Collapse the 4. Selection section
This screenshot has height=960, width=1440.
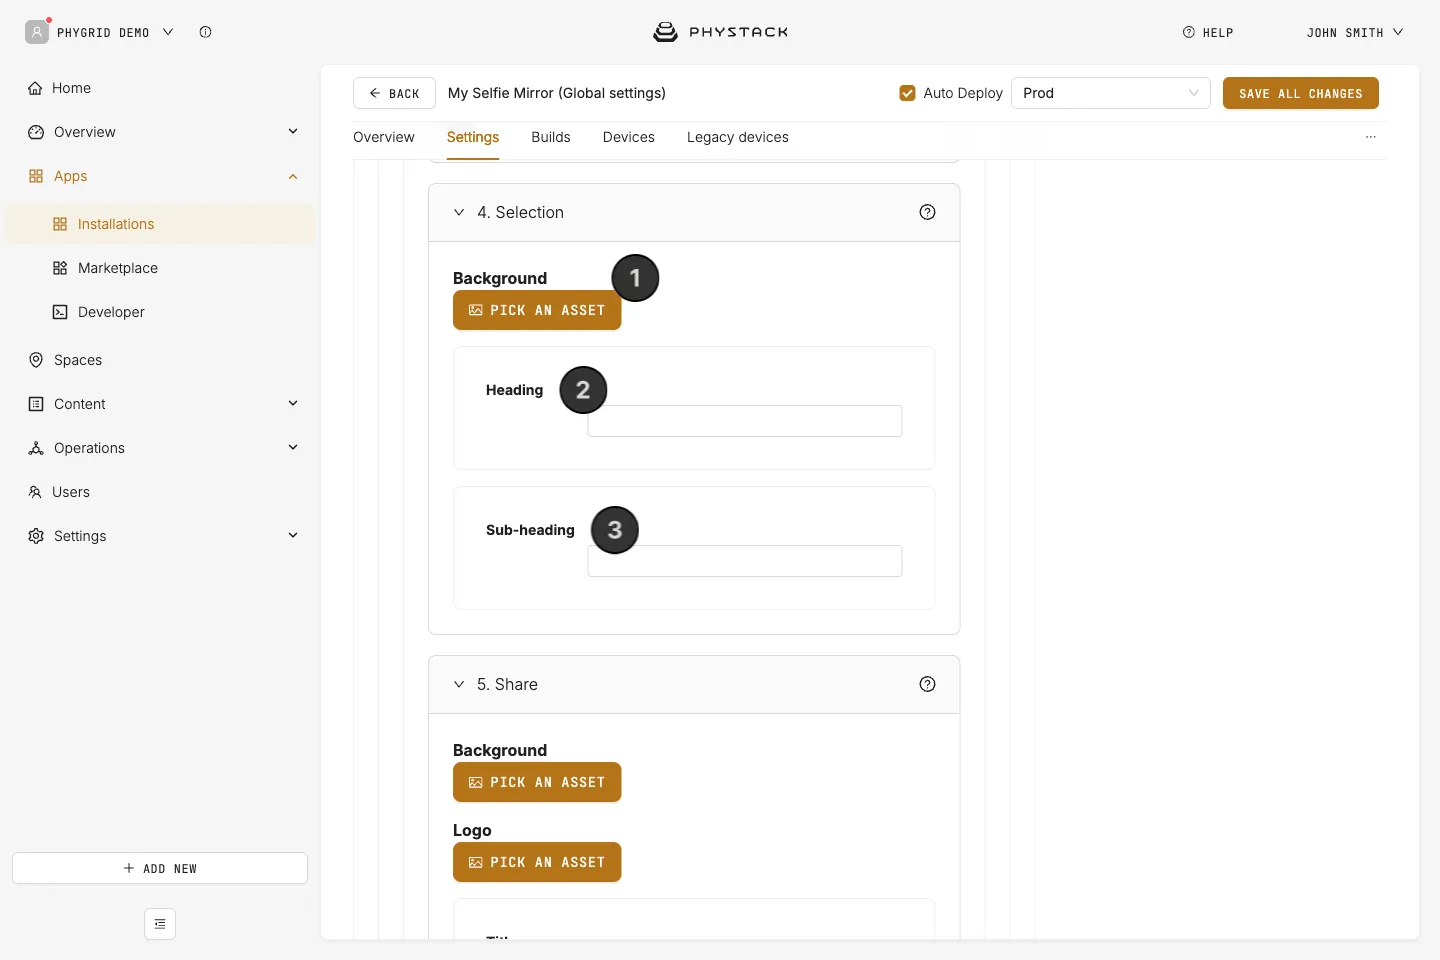459,212
